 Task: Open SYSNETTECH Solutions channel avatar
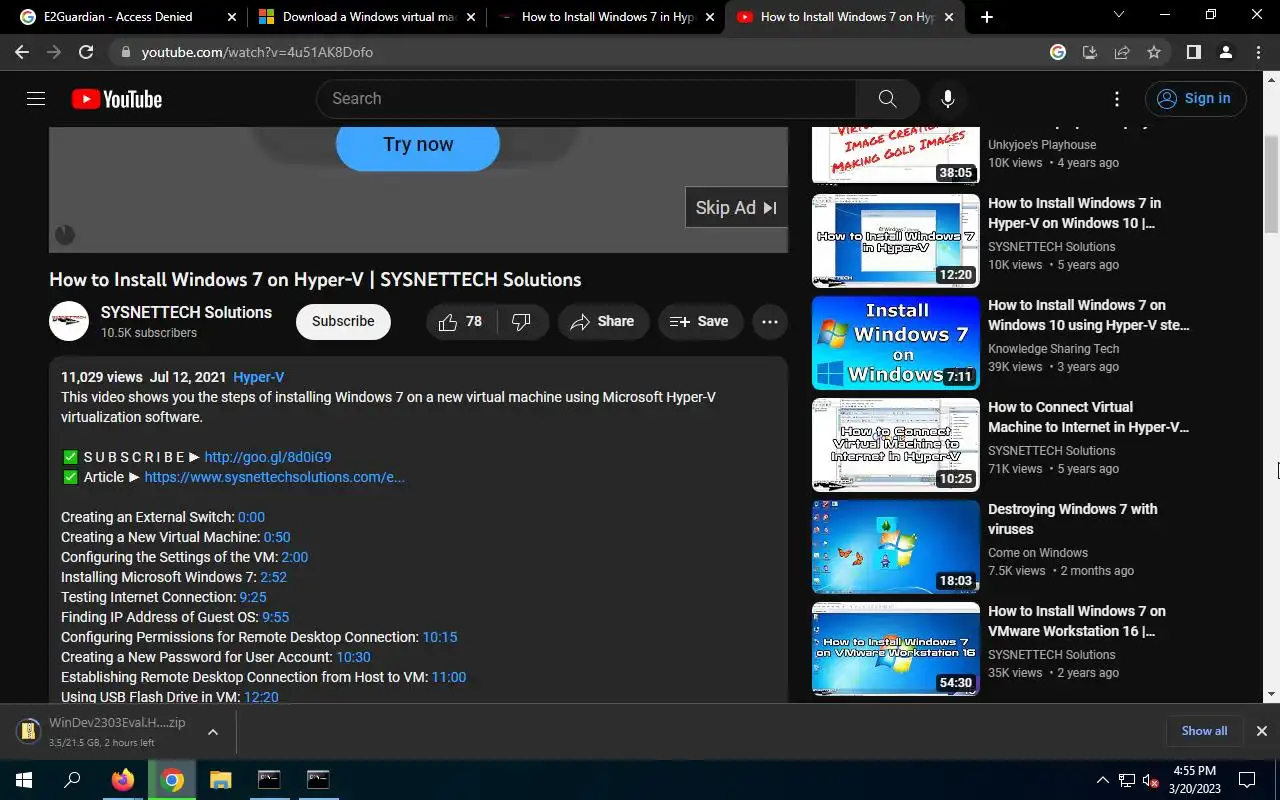click(69, 321)
